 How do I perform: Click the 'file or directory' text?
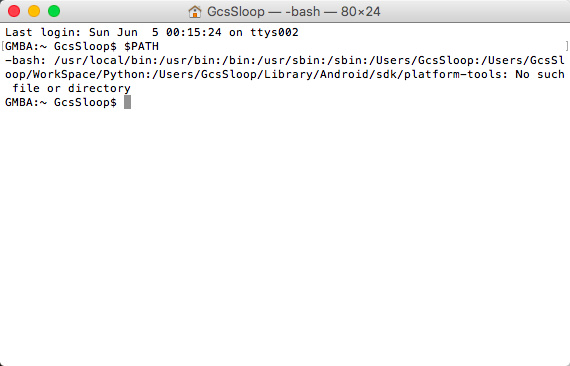pyautogui.click(x=71, y=88)
